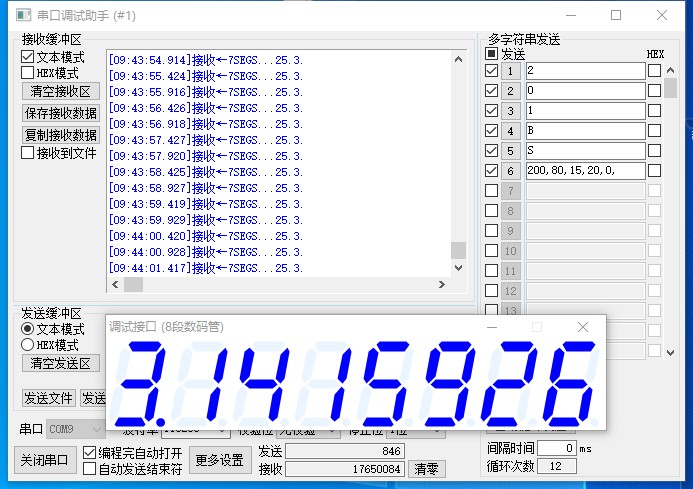
Task: Uncheck 文本模式 in the receive buffer
Action: [27, 57]
